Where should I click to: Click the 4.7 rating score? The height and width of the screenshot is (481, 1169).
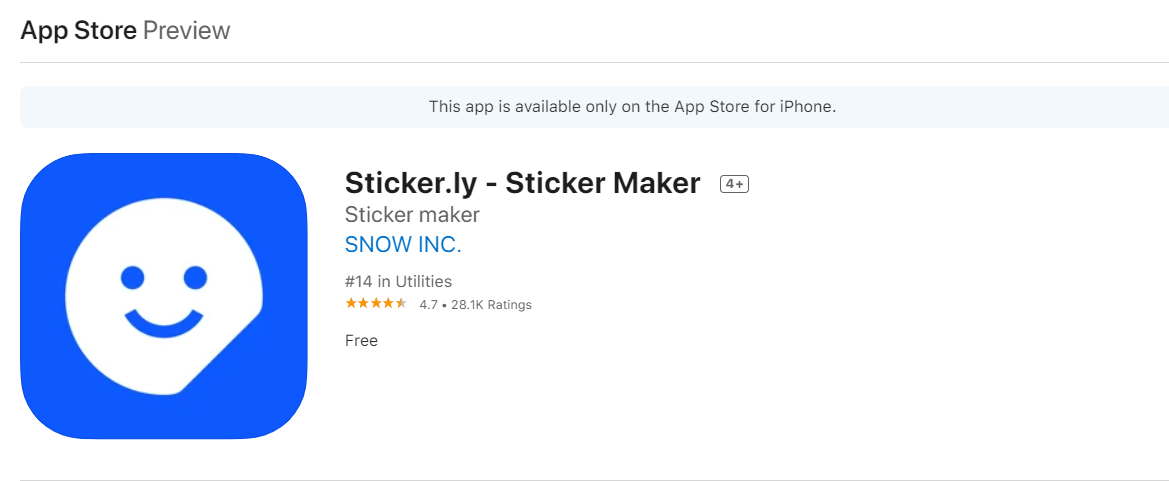coord(429,304)
